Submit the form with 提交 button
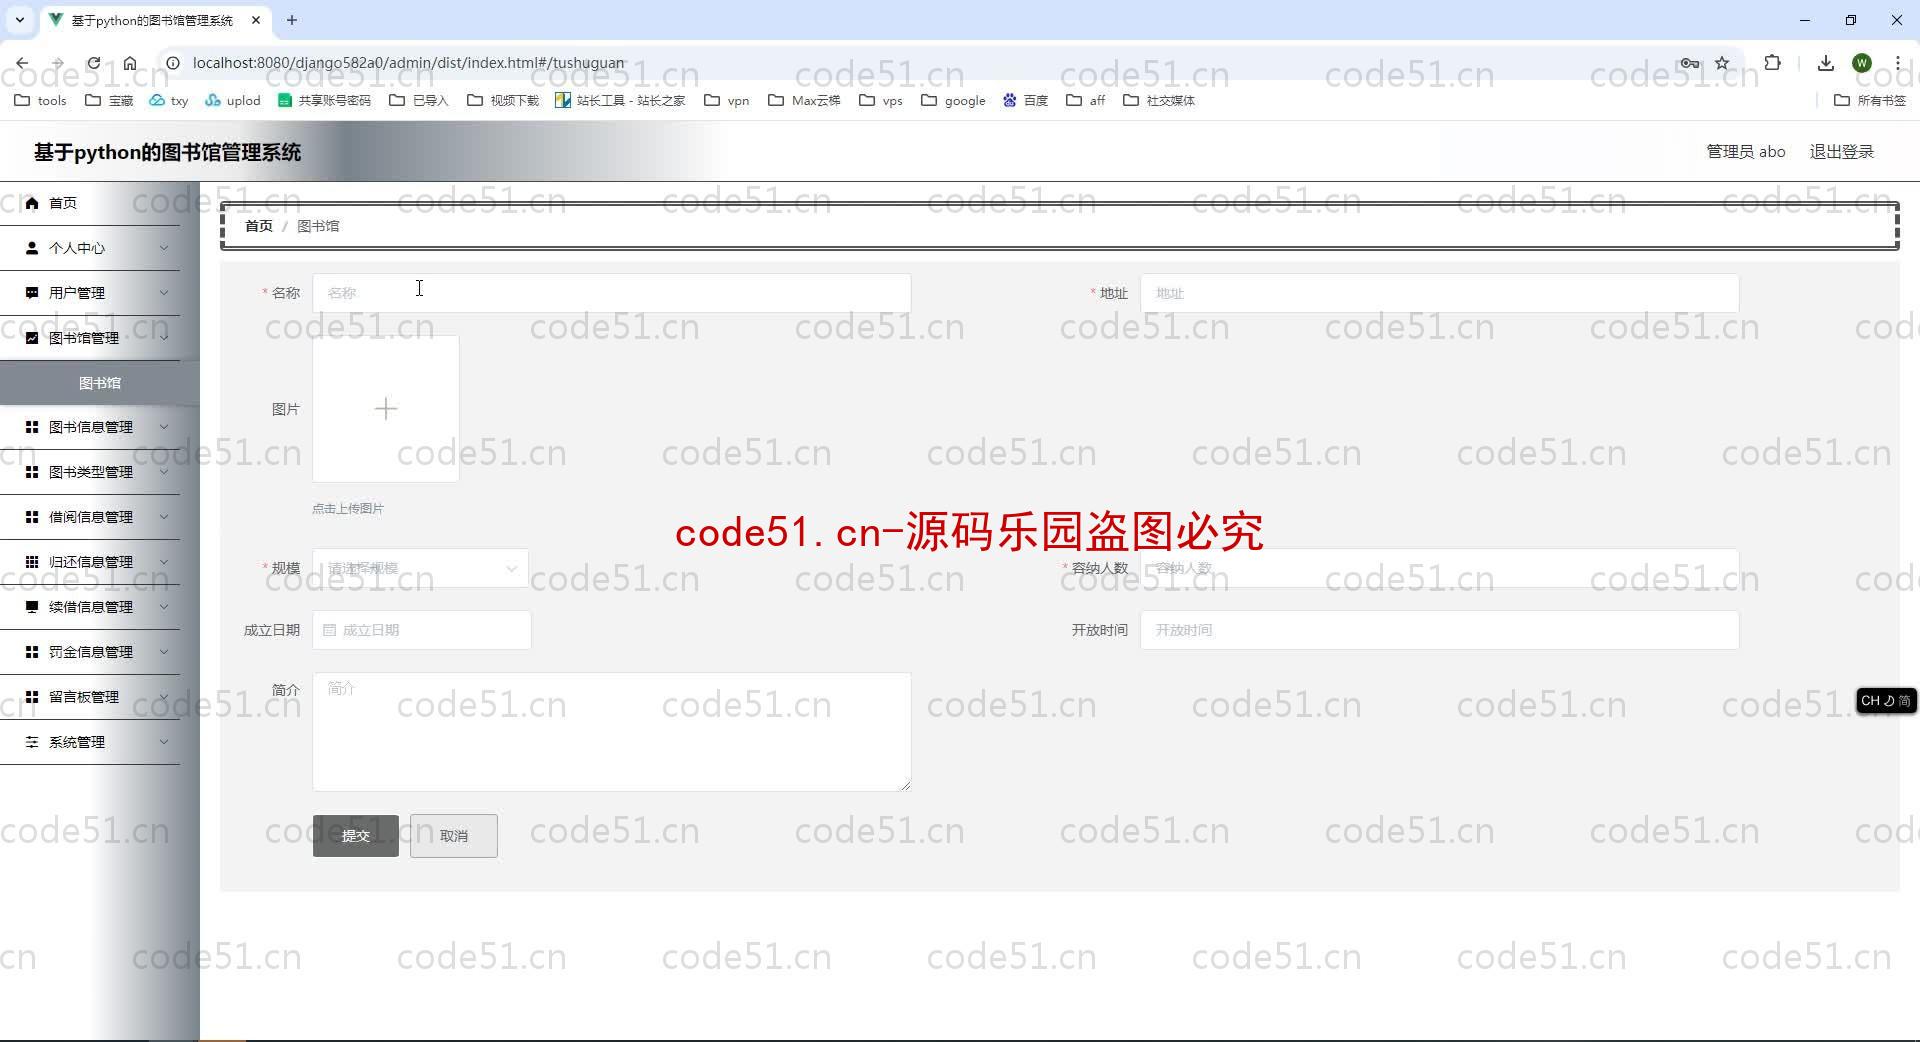This screenshot has width=1920, height=1042. (x=356, y=836)
